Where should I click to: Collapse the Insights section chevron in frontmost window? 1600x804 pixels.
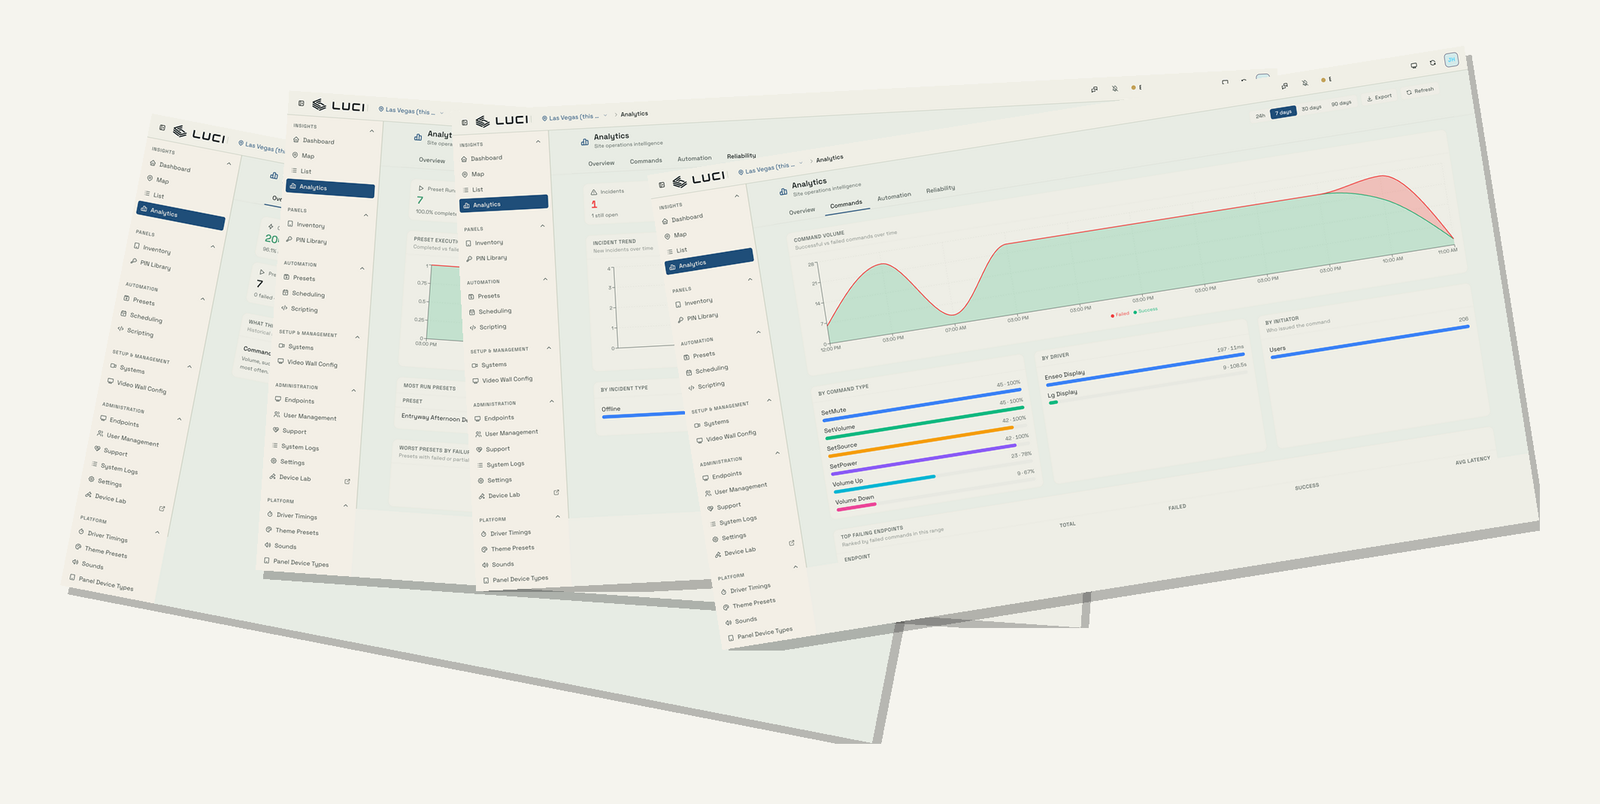(737, 196)
